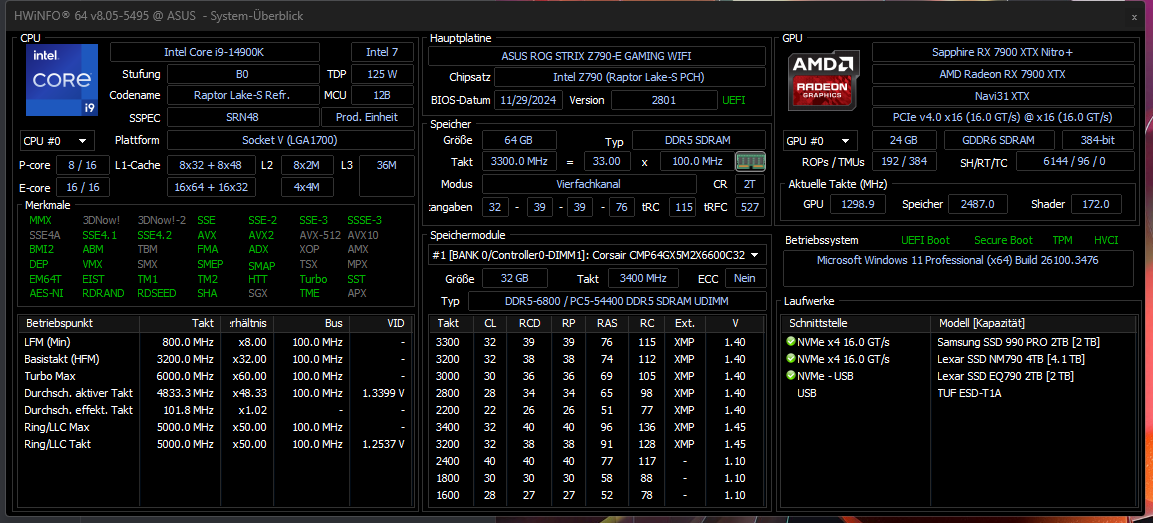Click the Schnittstelle column header
Viewport: 1153px width, 523px height.
pyautogui.click(x=857, y=323)
